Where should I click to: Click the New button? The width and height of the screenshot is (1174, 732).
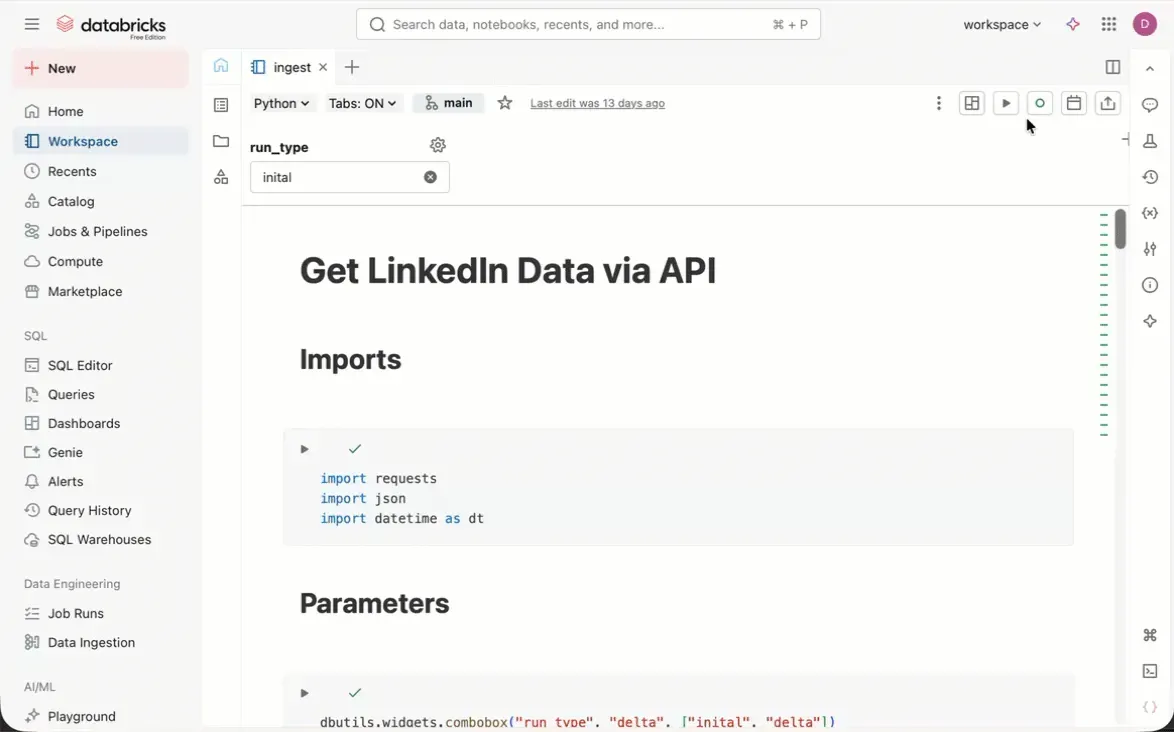click(101, 68)
